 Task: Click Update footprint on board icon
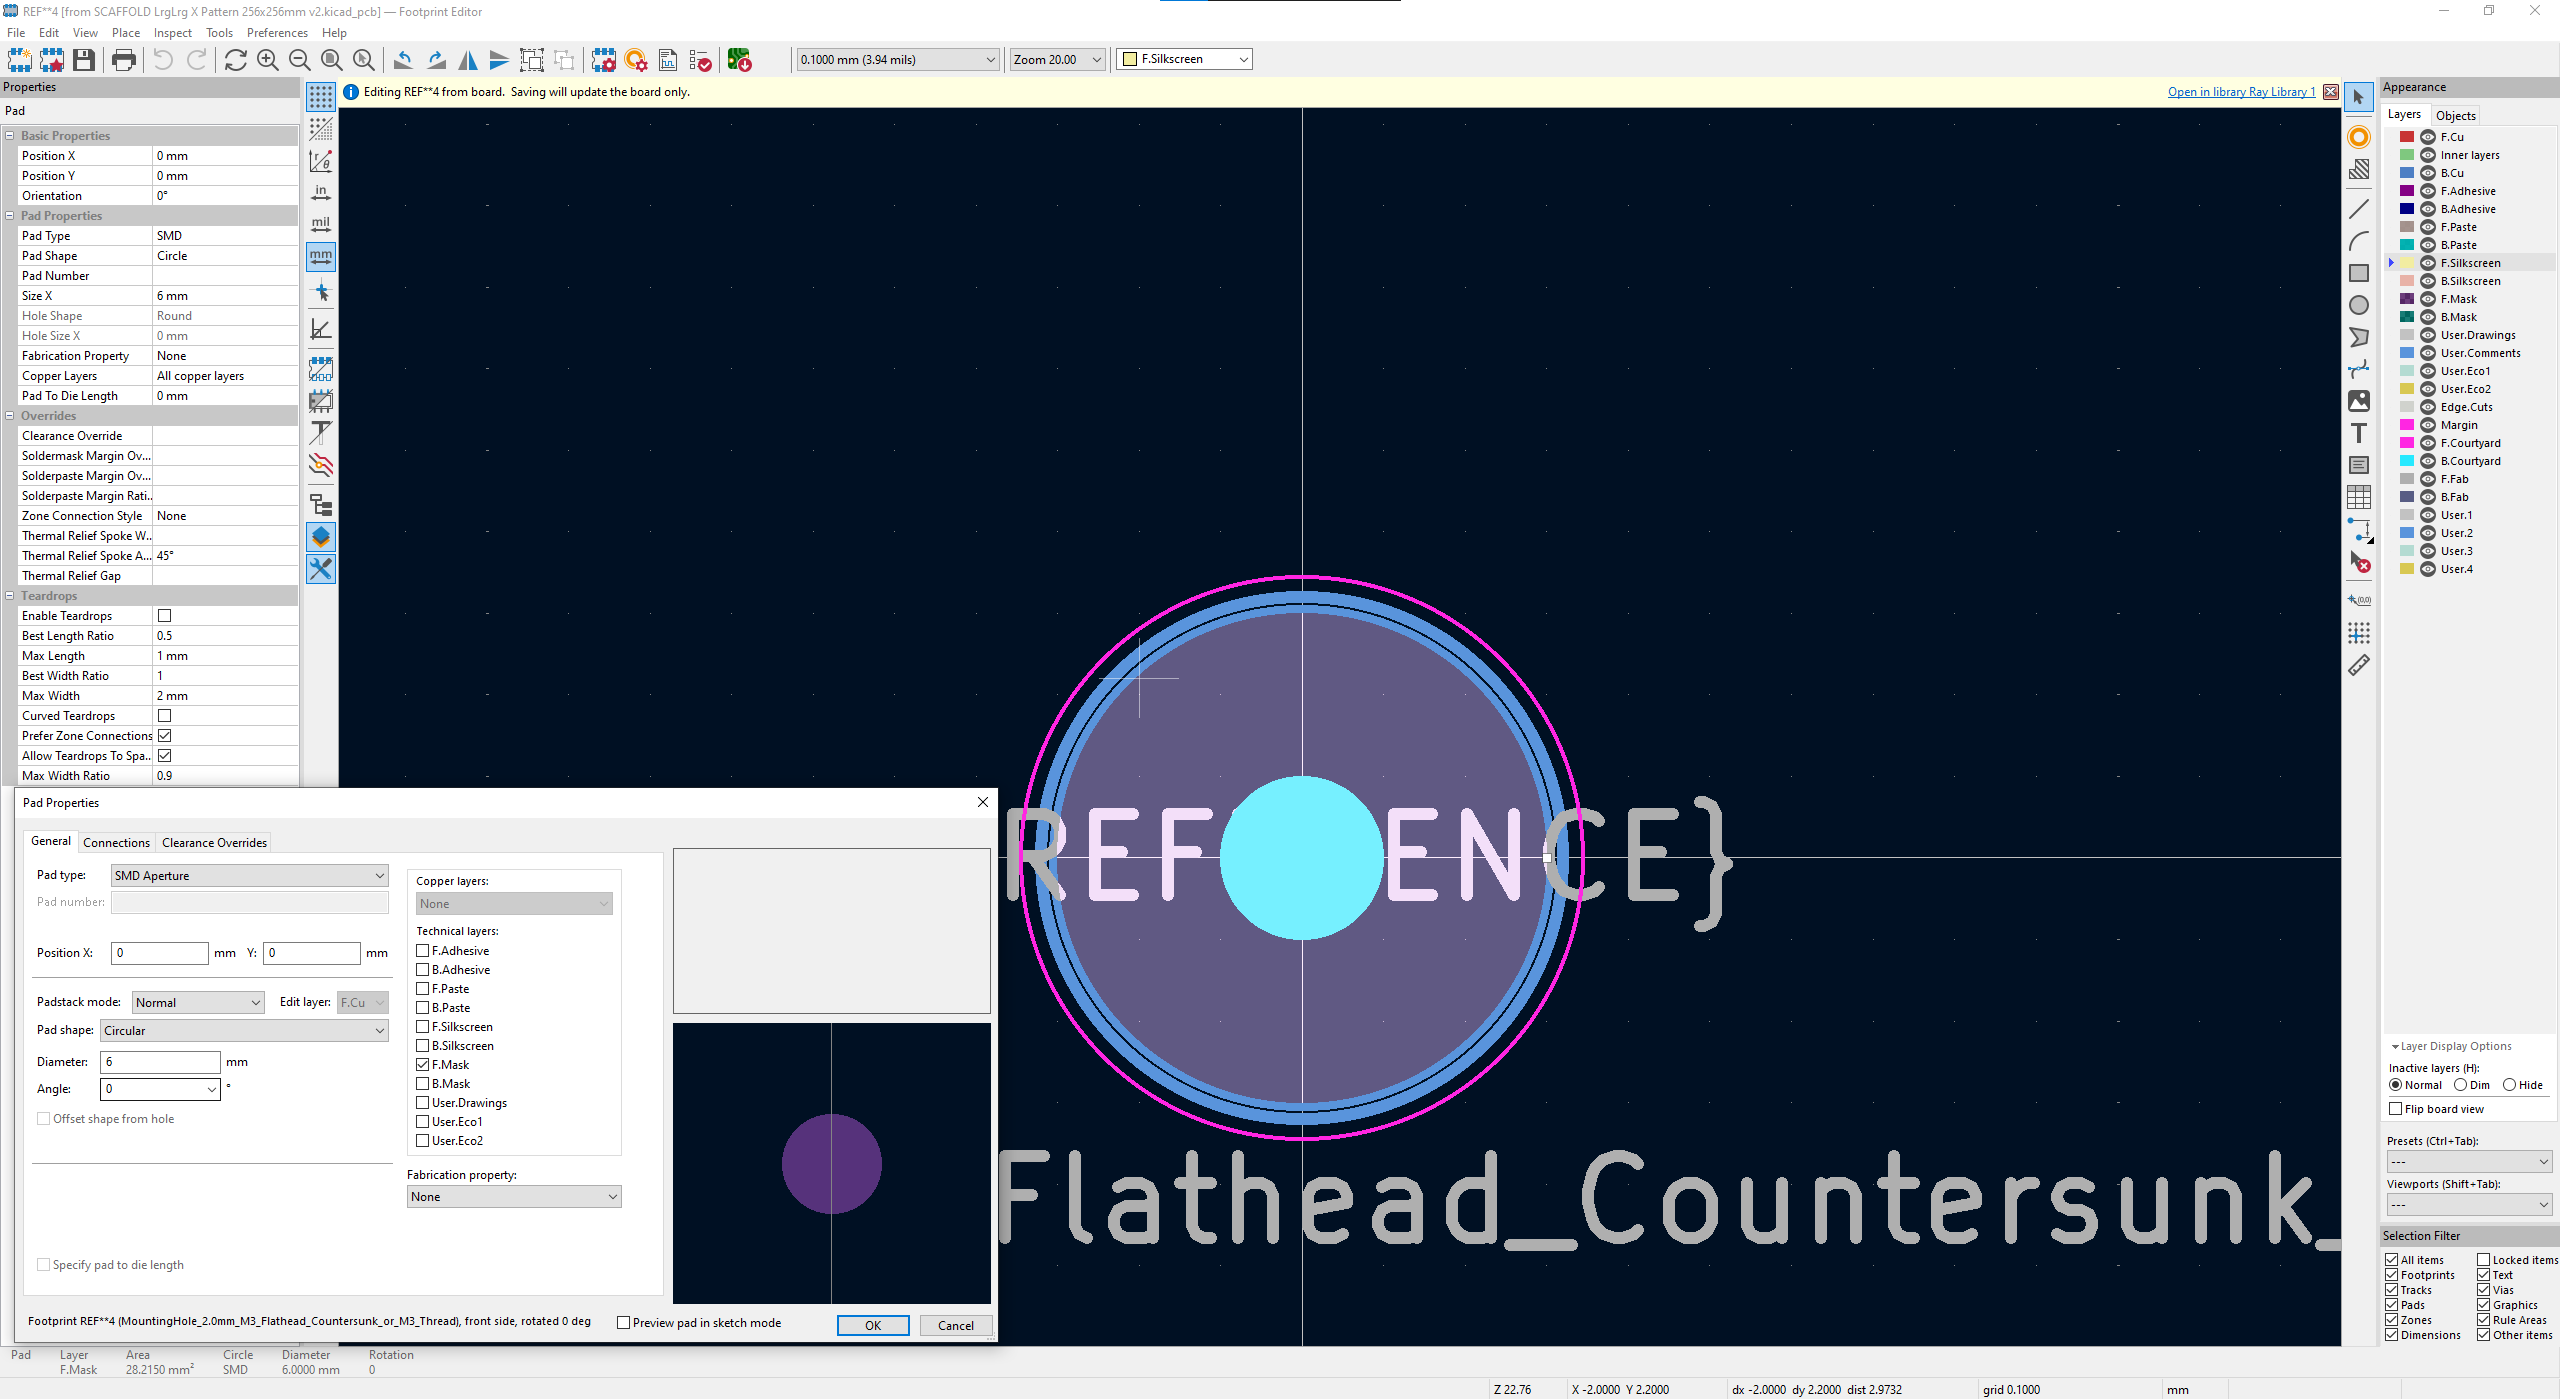point(739,60)
